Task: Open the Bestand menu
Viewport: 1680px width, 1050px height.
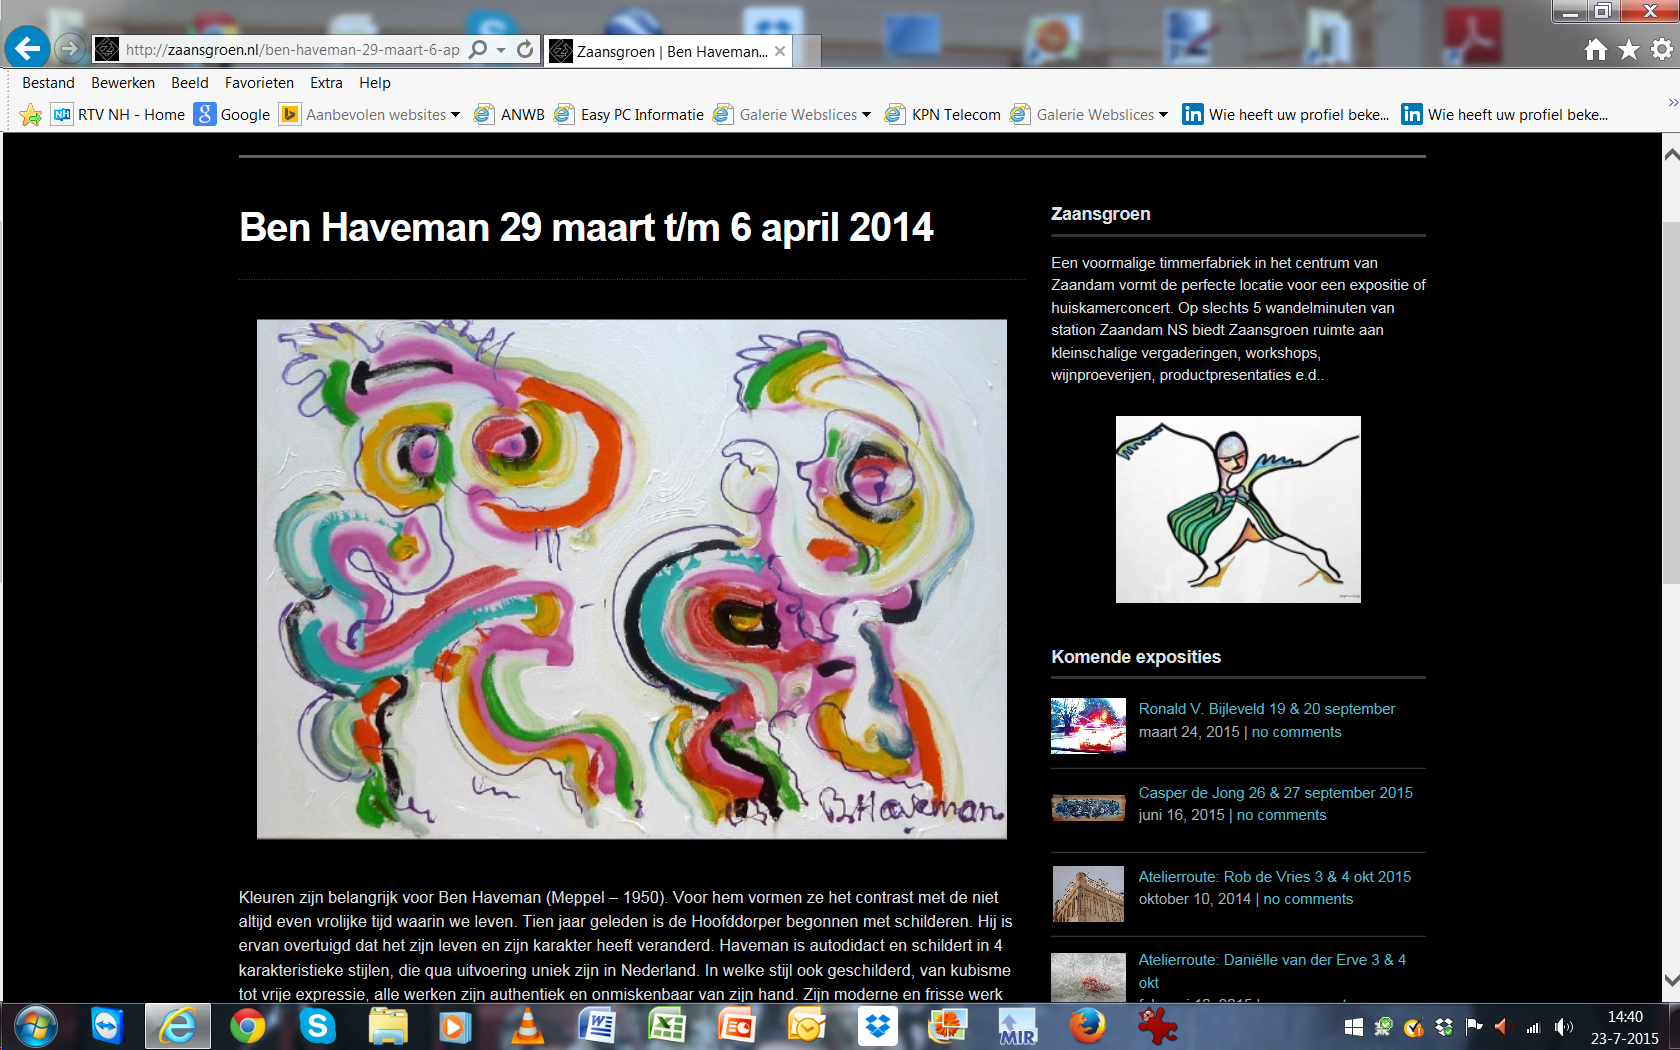Action: pos(48,83)
